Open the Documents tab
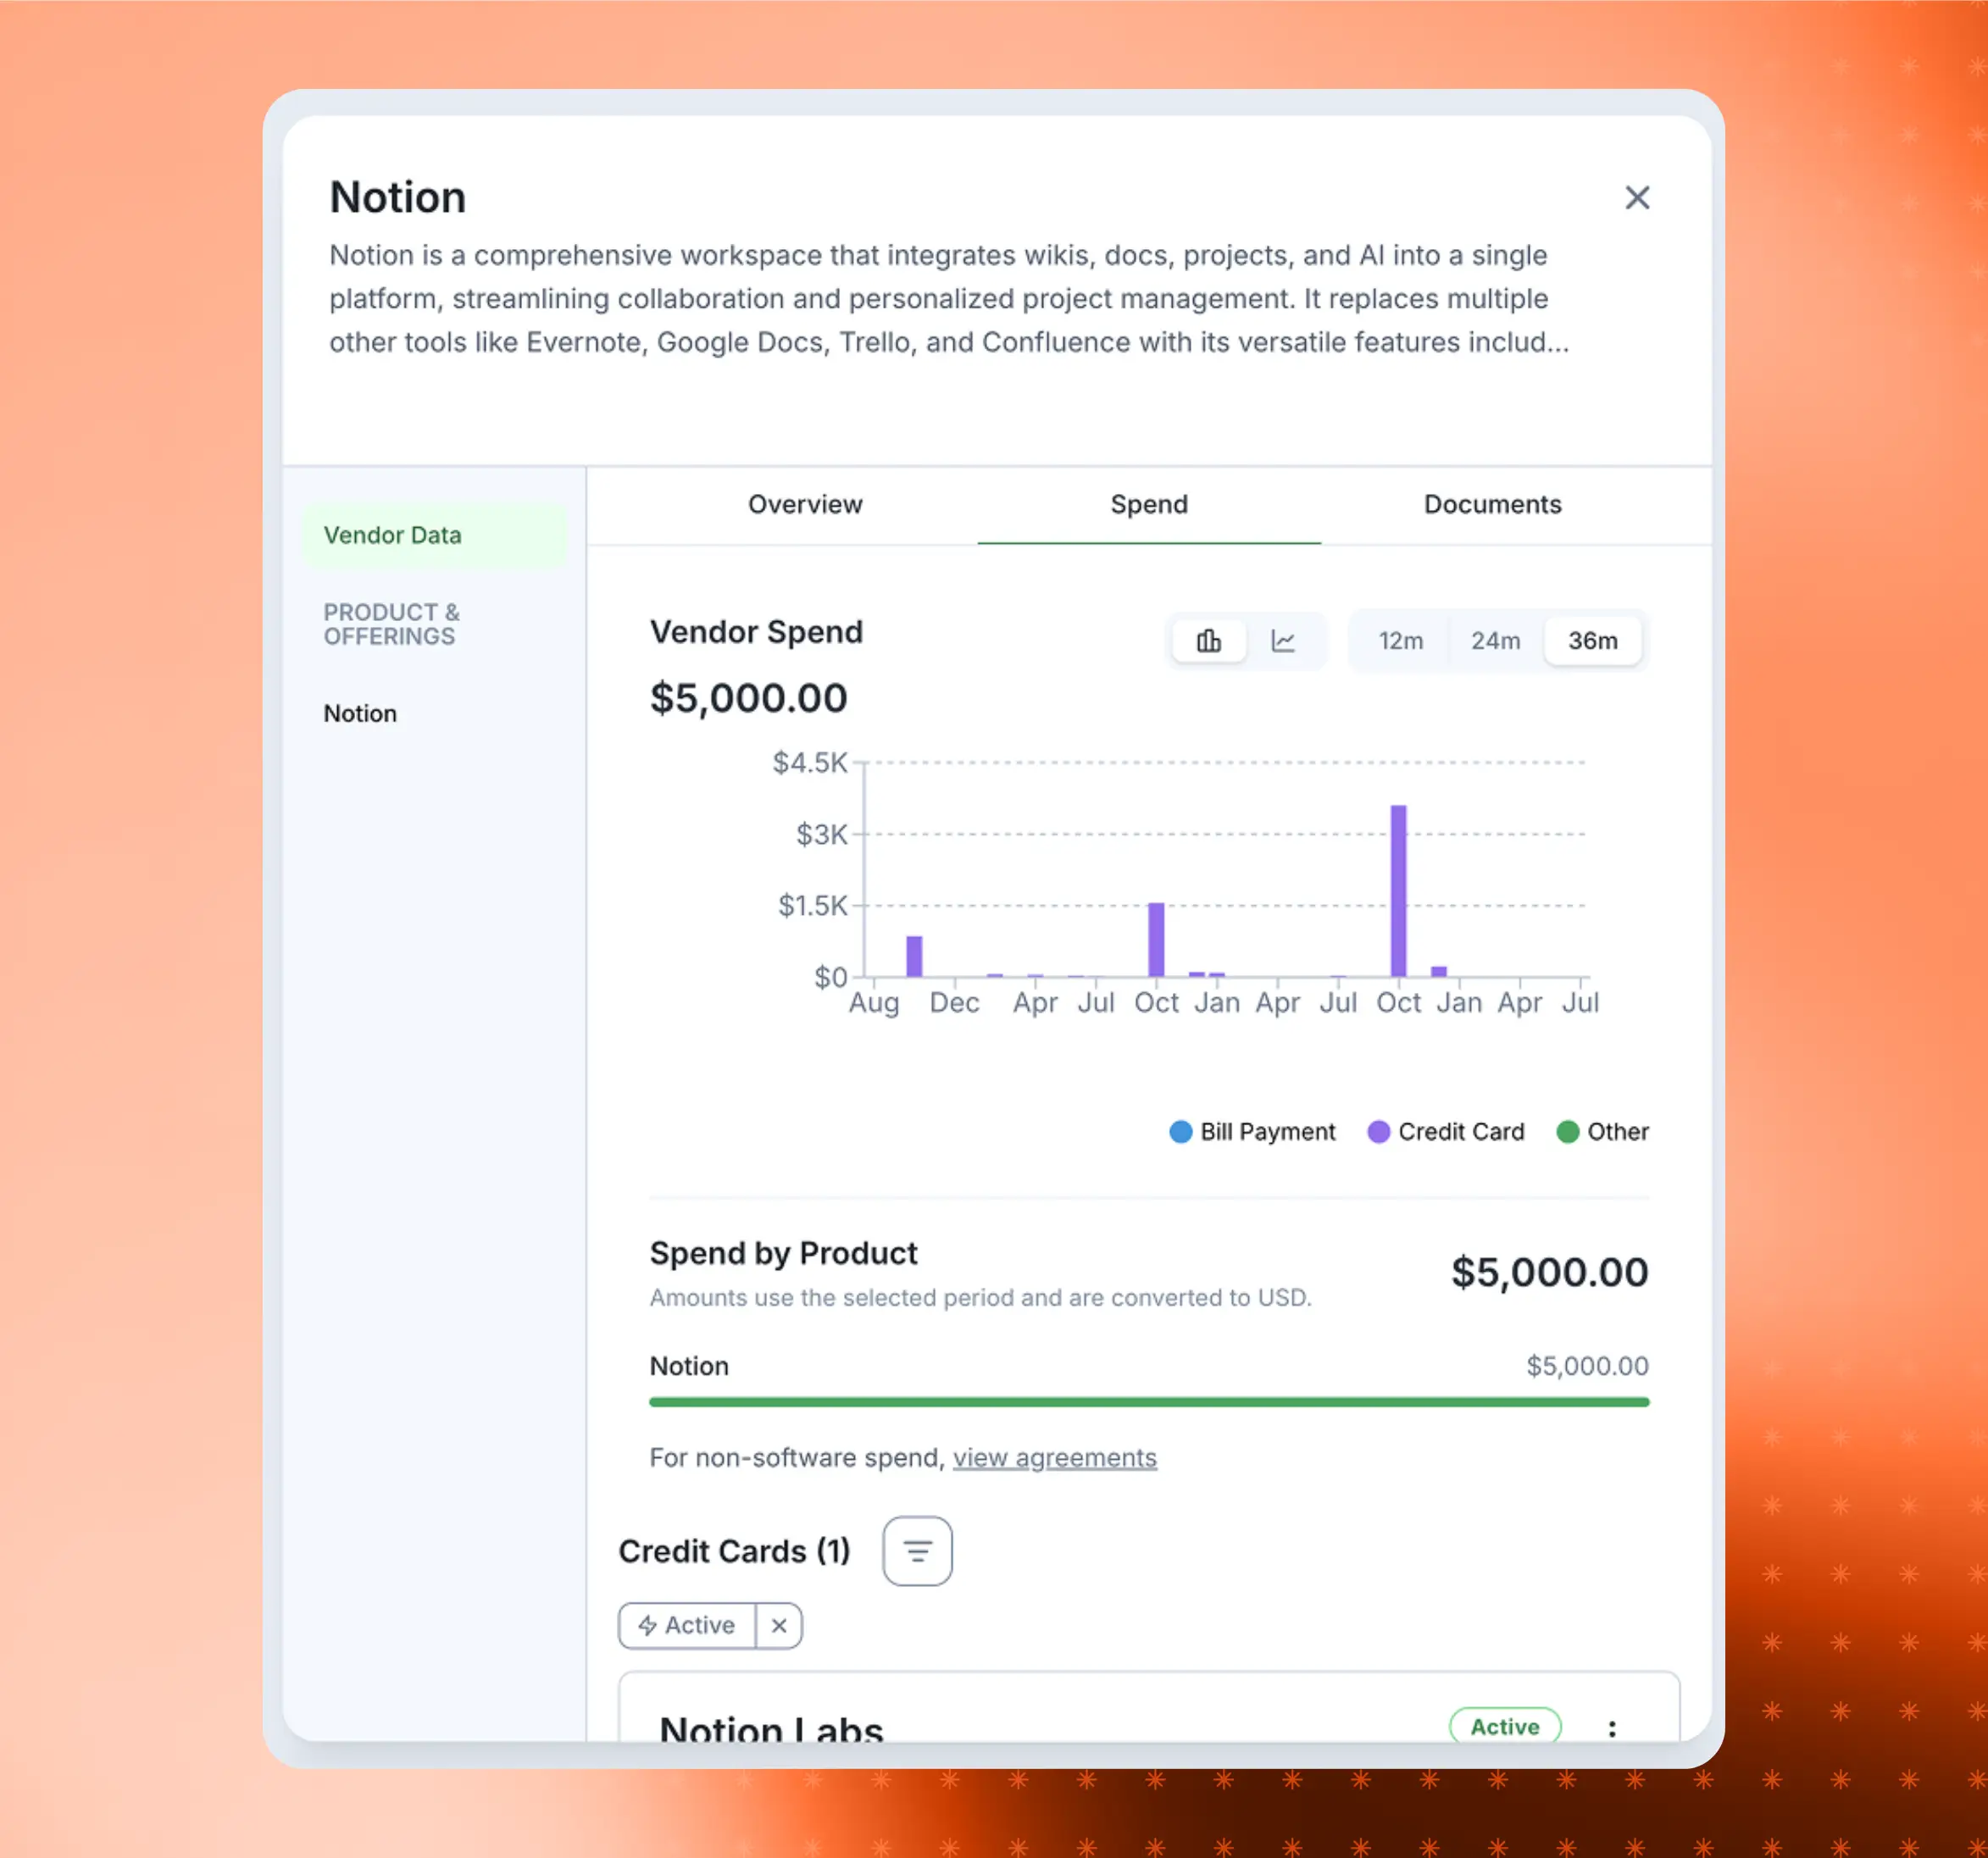1988x1858 pixels. [x=1492, y=505]
